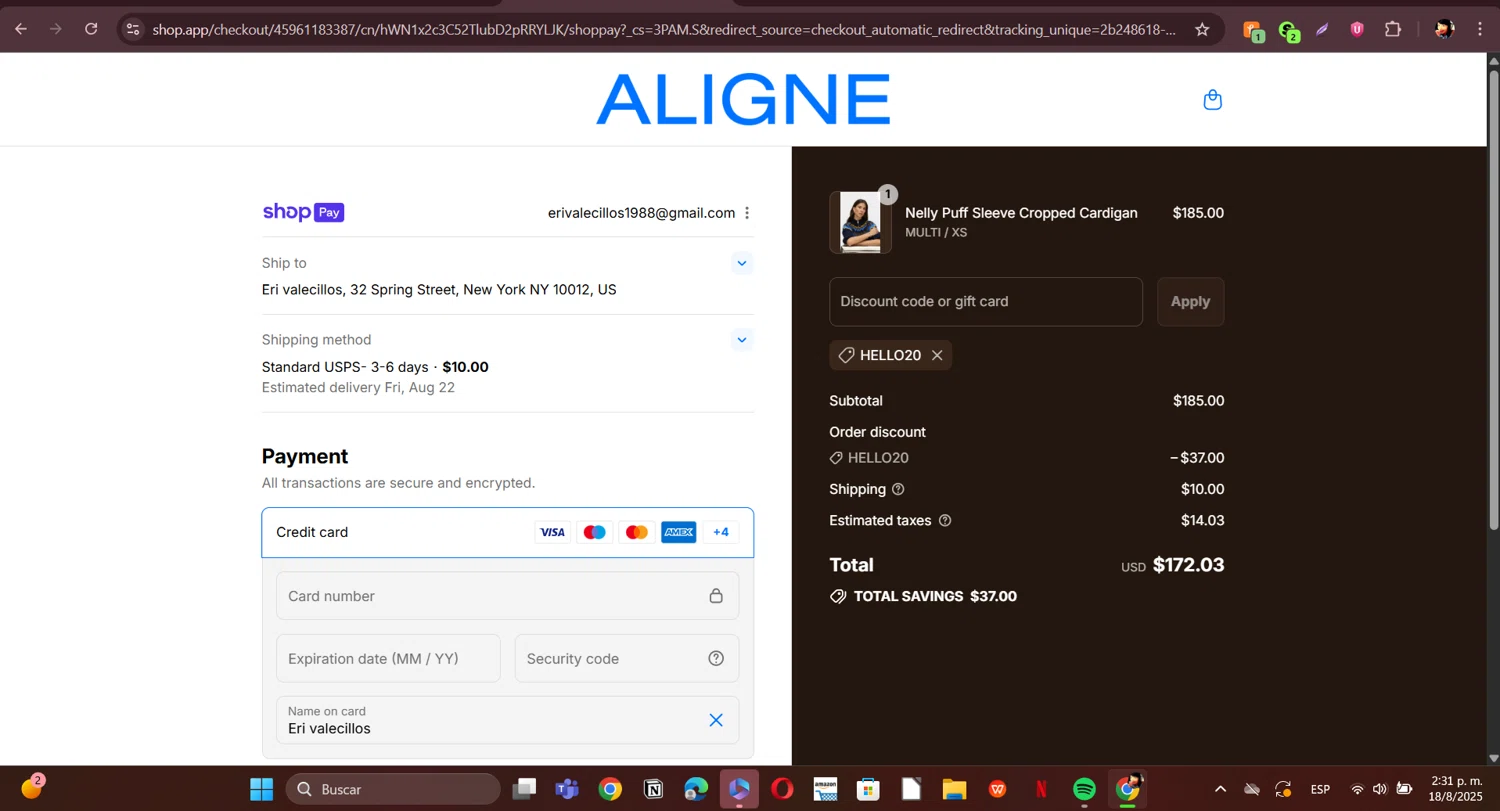The height and width of the screenshot is (811, 1500).
Task: Open File Explorer from taskbar
Action: tap(954, 789)
